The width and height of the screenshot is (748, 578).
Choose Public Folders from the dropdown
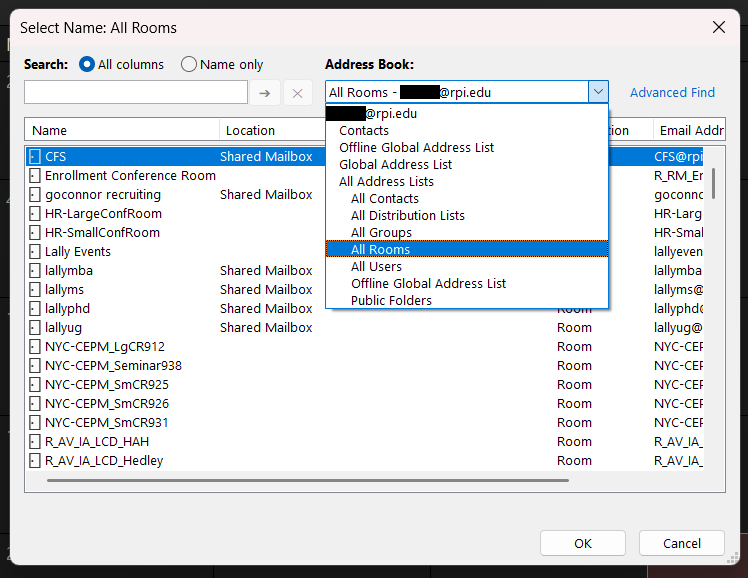click(391, 300)
